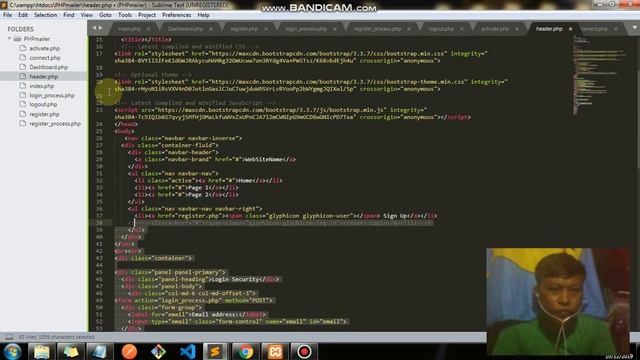Close the Dashboard.php tab
The height and width of the screenshot is (360, 640).
pyautogui.click(x=211, y=29)
